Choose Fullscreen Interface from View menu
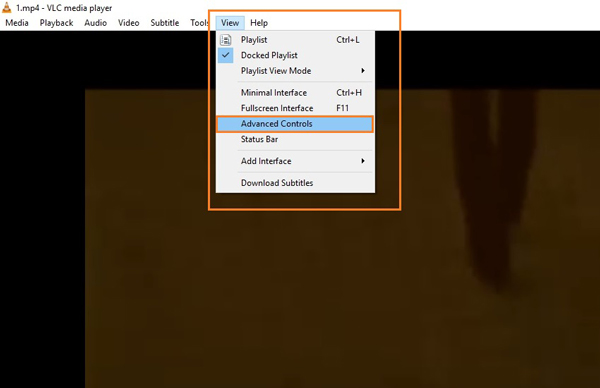The image size is (600, 388). coord(295,108)
